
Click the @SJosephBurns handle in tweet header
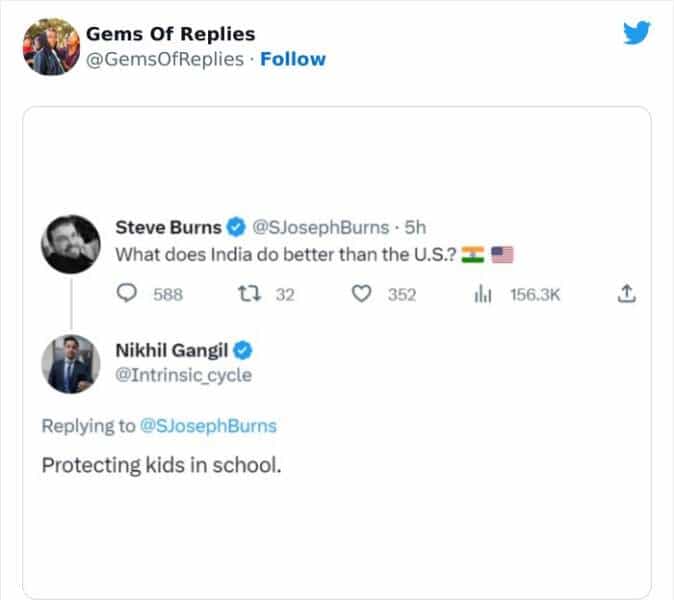[319, 227]
